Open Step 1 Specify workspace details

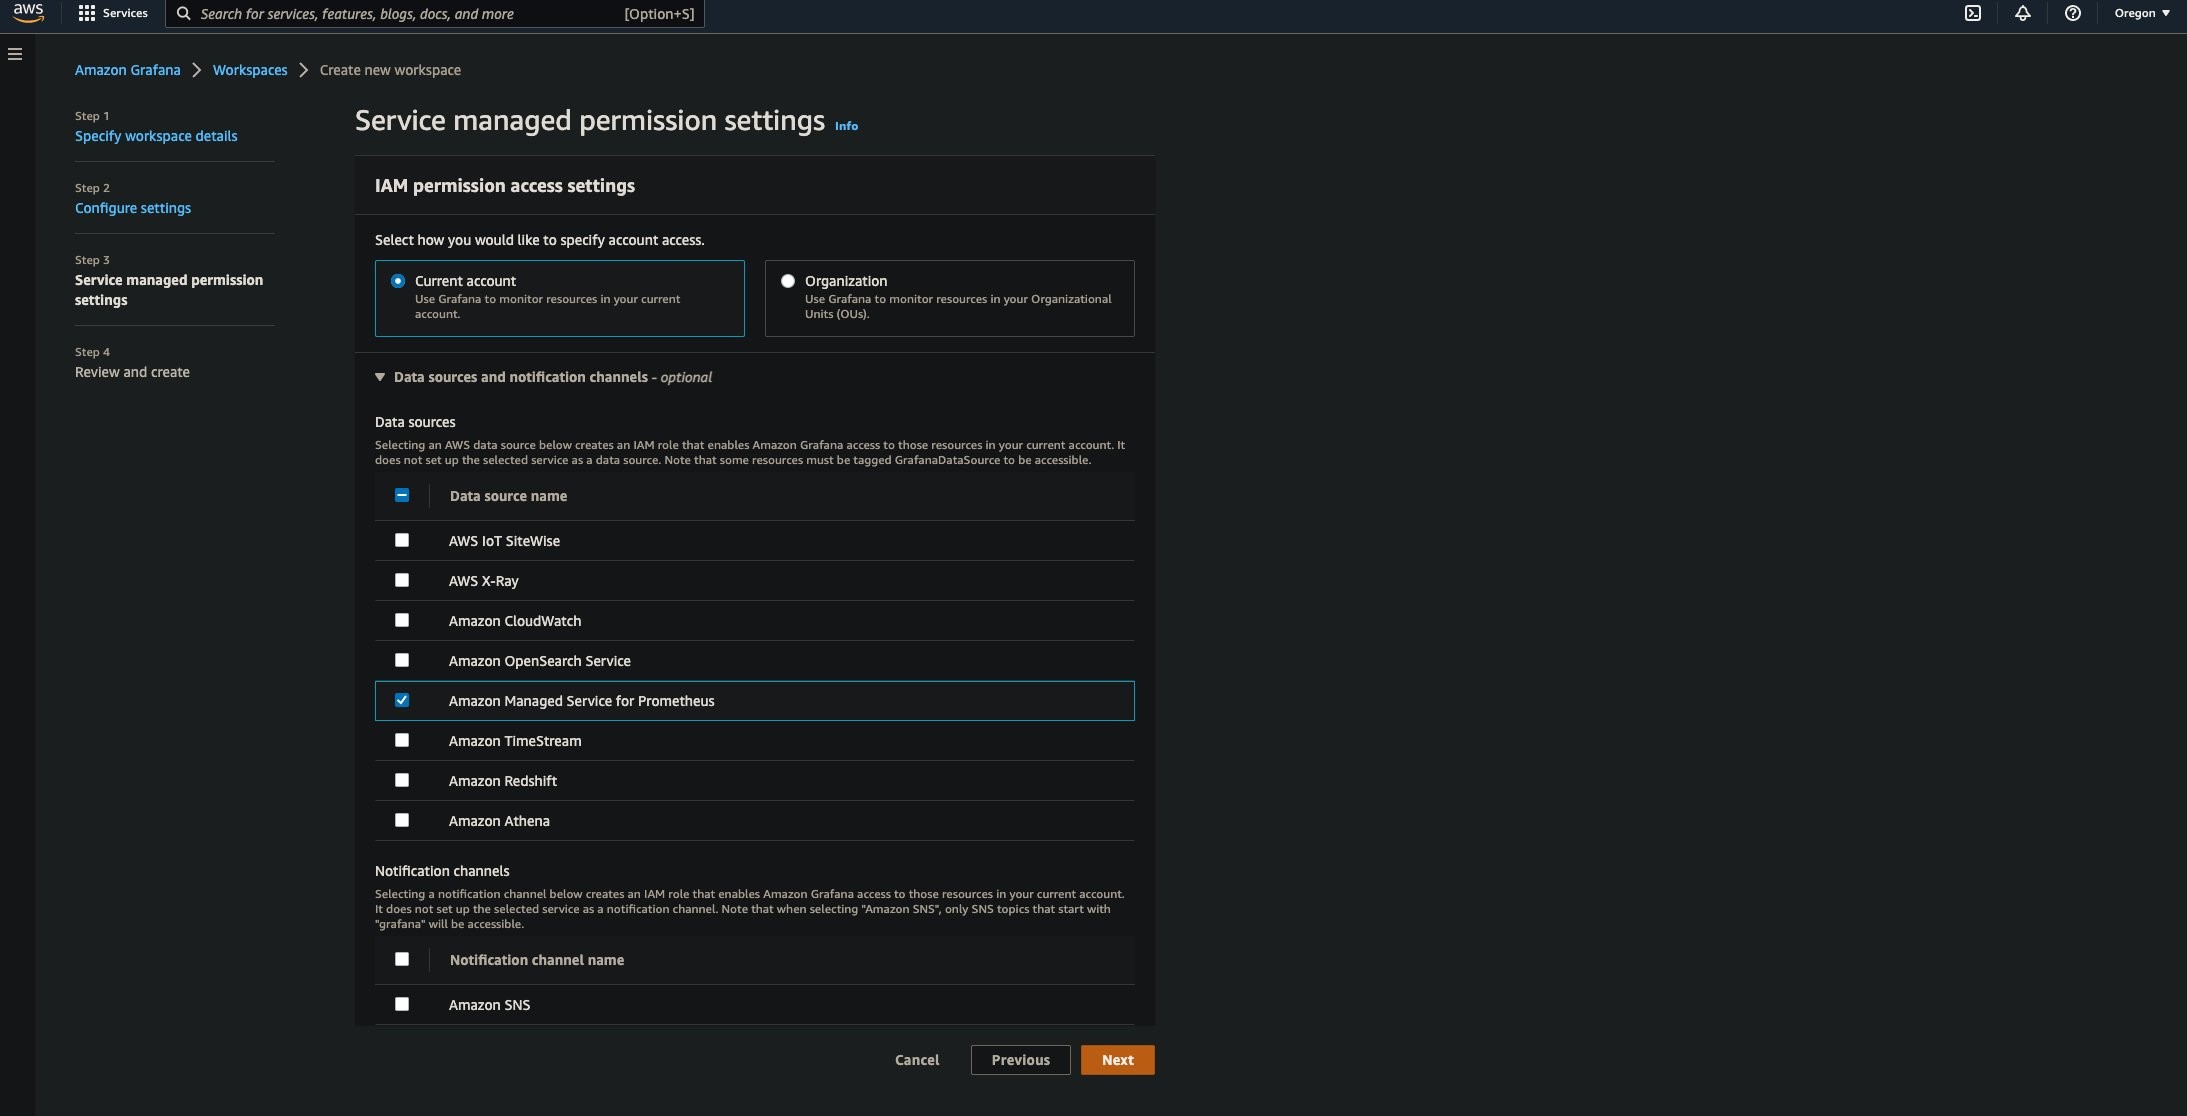click(x=156, y=136)
